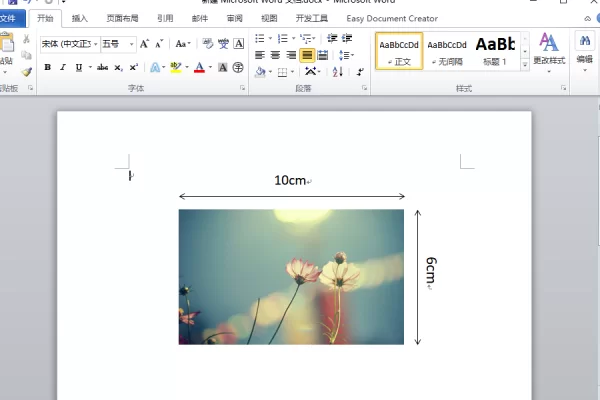Toggle subscript formatting
The height and width of the screenshot is (400, 600).
[x=118, y=68]
